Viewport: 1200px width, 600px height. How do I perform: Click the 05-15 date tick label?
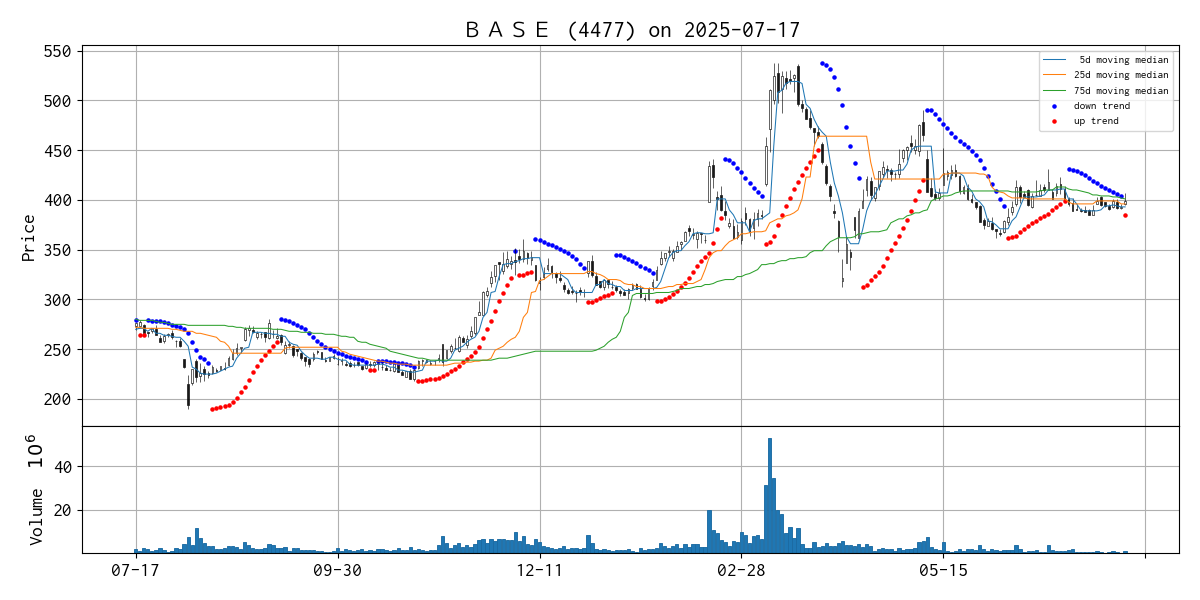[x=943, y=571]
